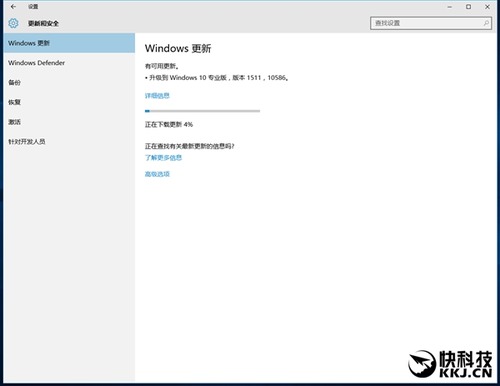Click the update download progress bar
Image resolution: width=500 pixels, height=386 pixels.
[x=202, y=111]
